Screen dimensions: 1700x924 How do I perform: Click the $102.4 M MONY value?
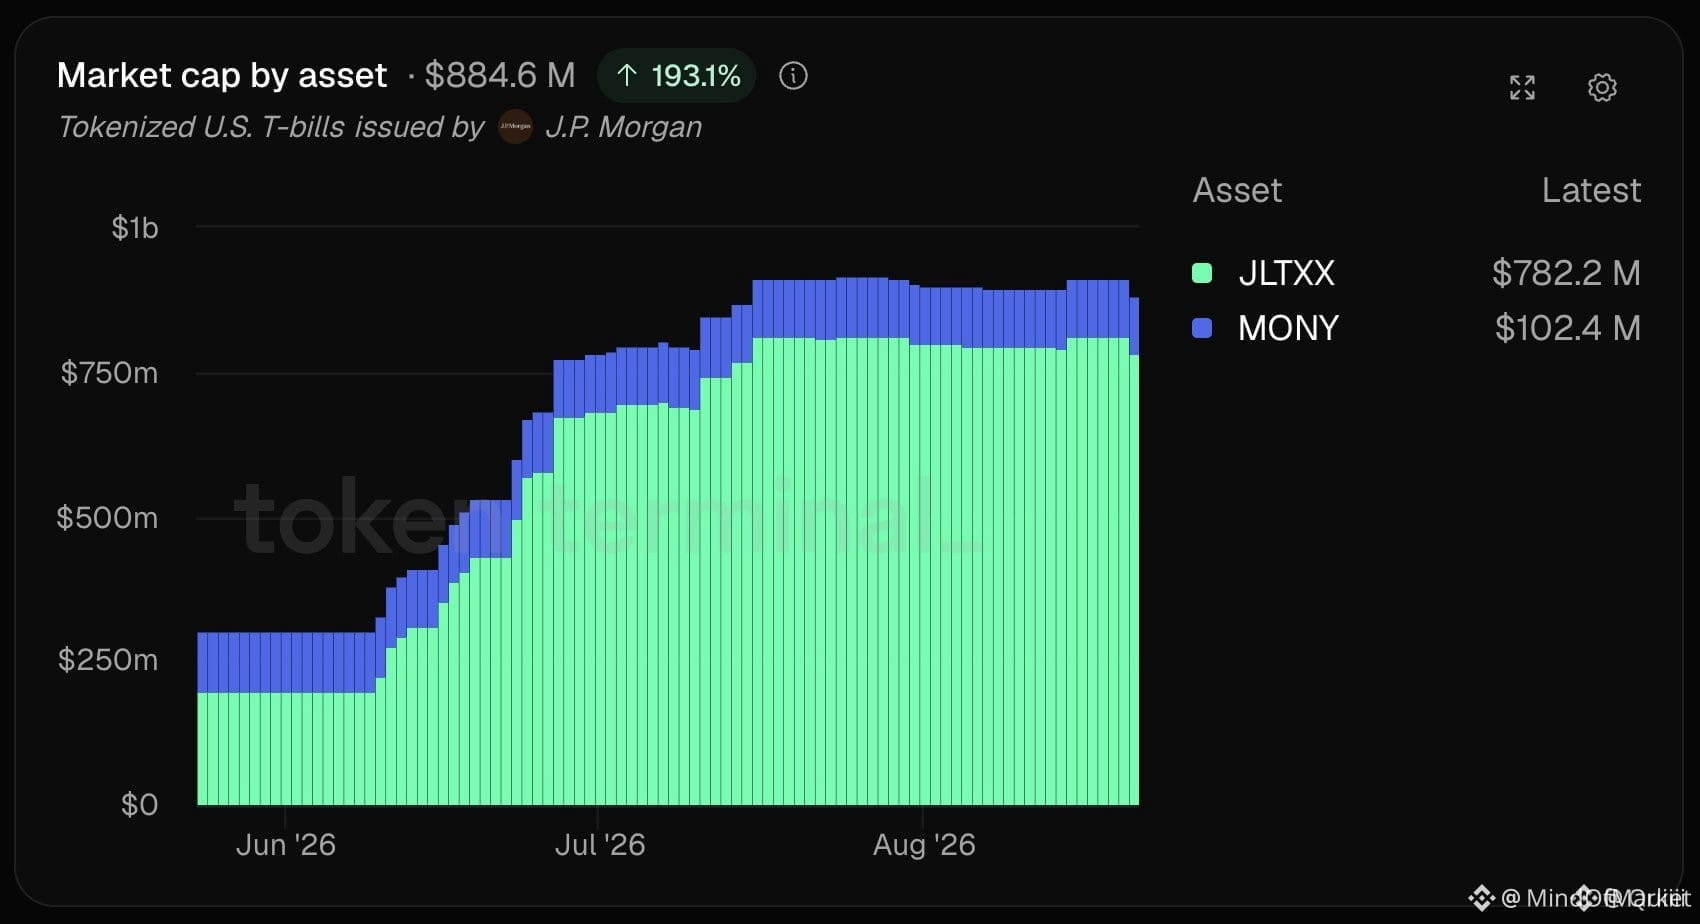click(x=1568, y=328)
